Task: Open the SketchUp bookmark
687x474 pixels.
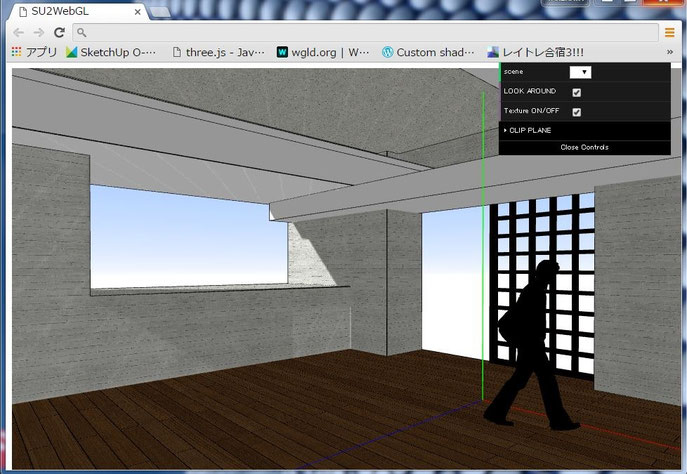Action: (x=111, y=53)
